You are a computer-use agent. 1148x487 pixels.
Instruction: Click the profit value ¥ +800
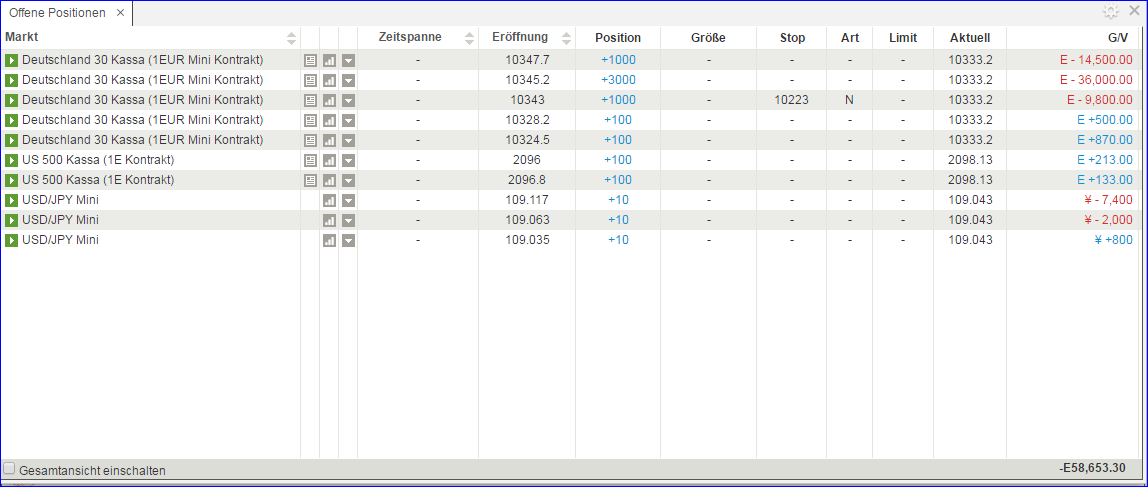click(x=1112, y=240)
